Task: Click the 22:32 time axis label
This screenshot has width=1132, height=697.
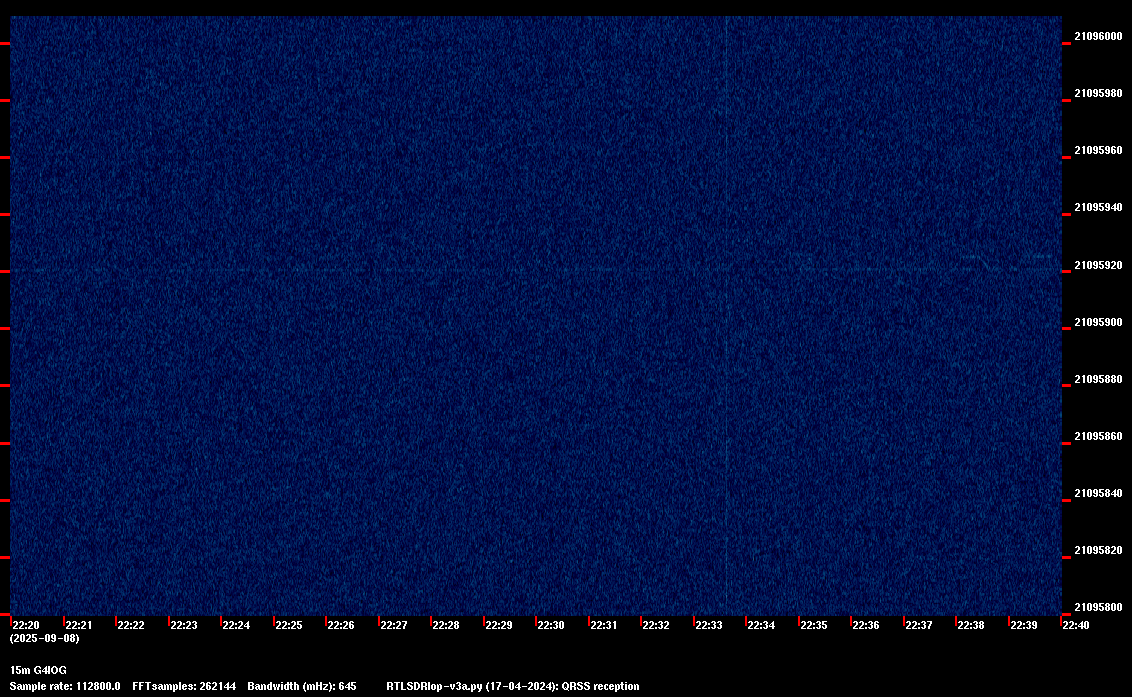Action: [x=656, y=625]
